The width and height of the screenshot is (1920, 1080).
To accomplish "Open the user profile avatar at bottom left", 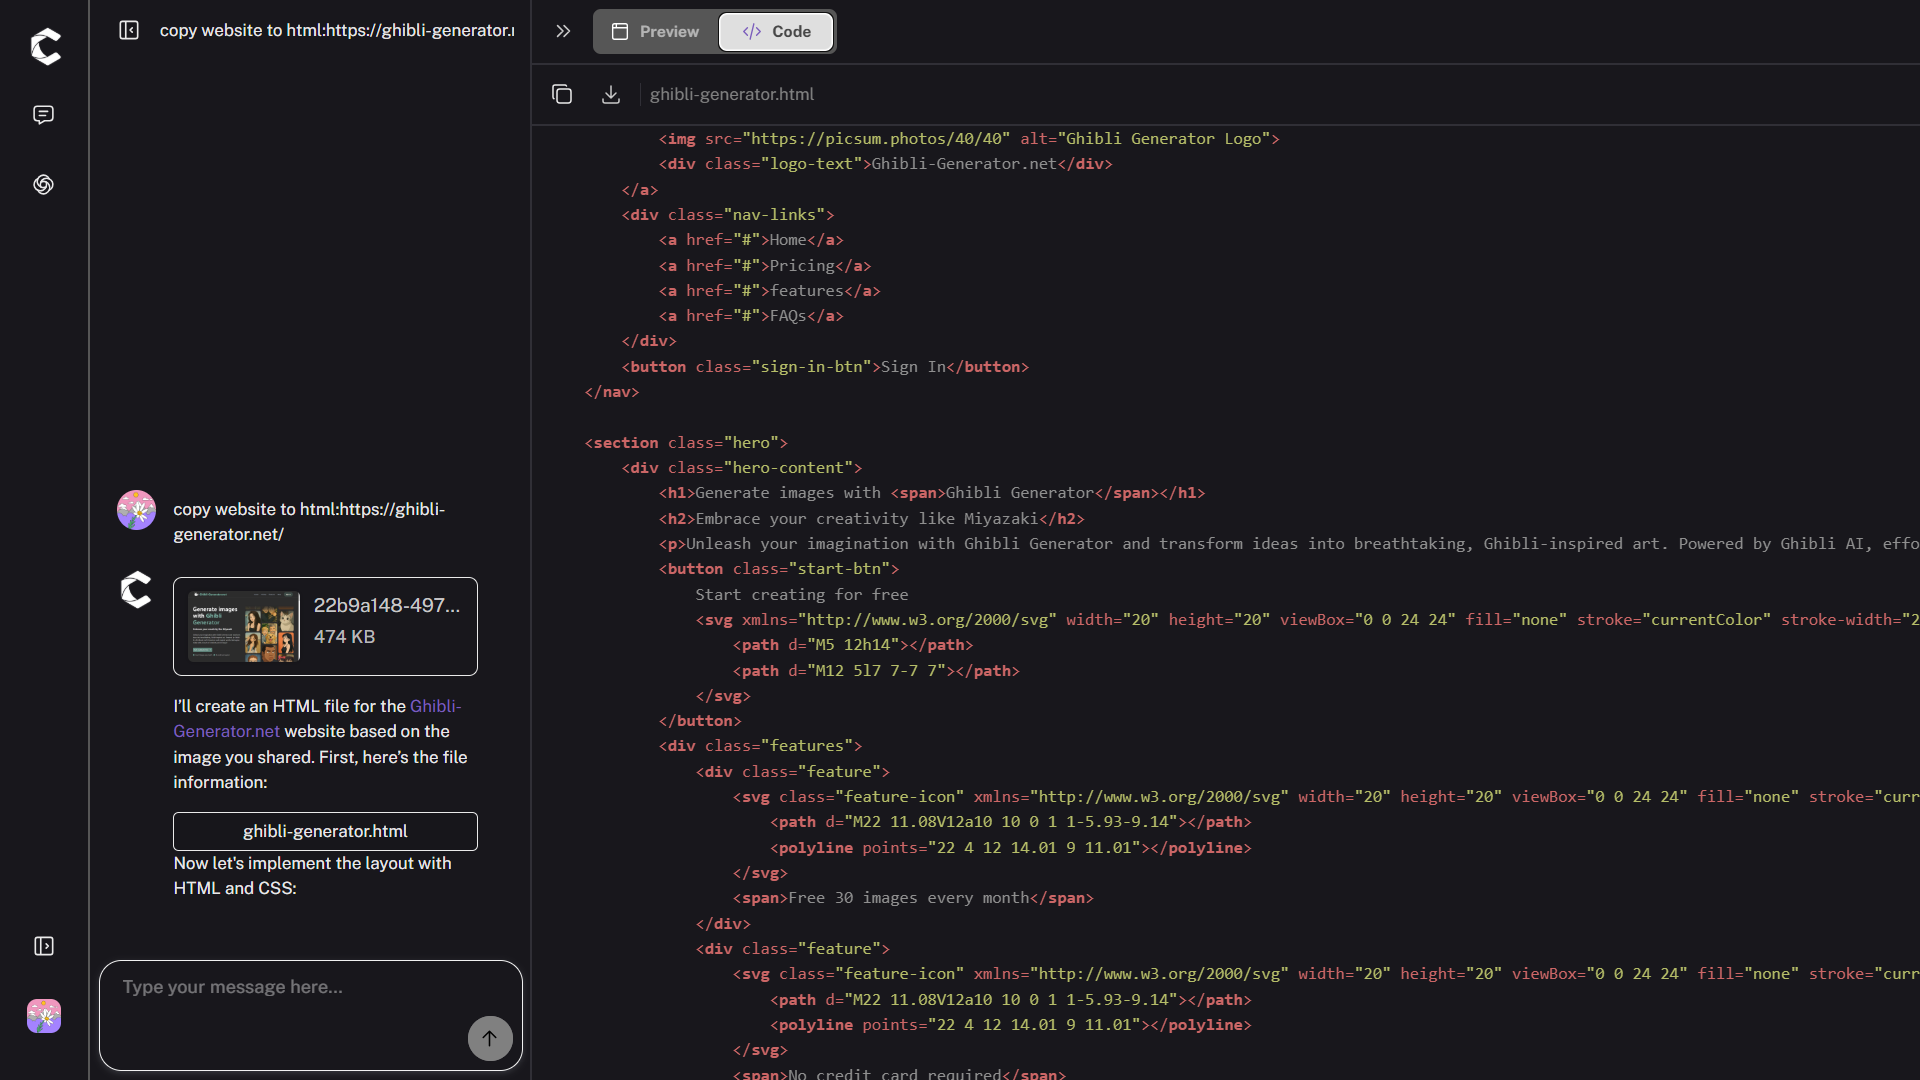I will (x=43, y=1016).
